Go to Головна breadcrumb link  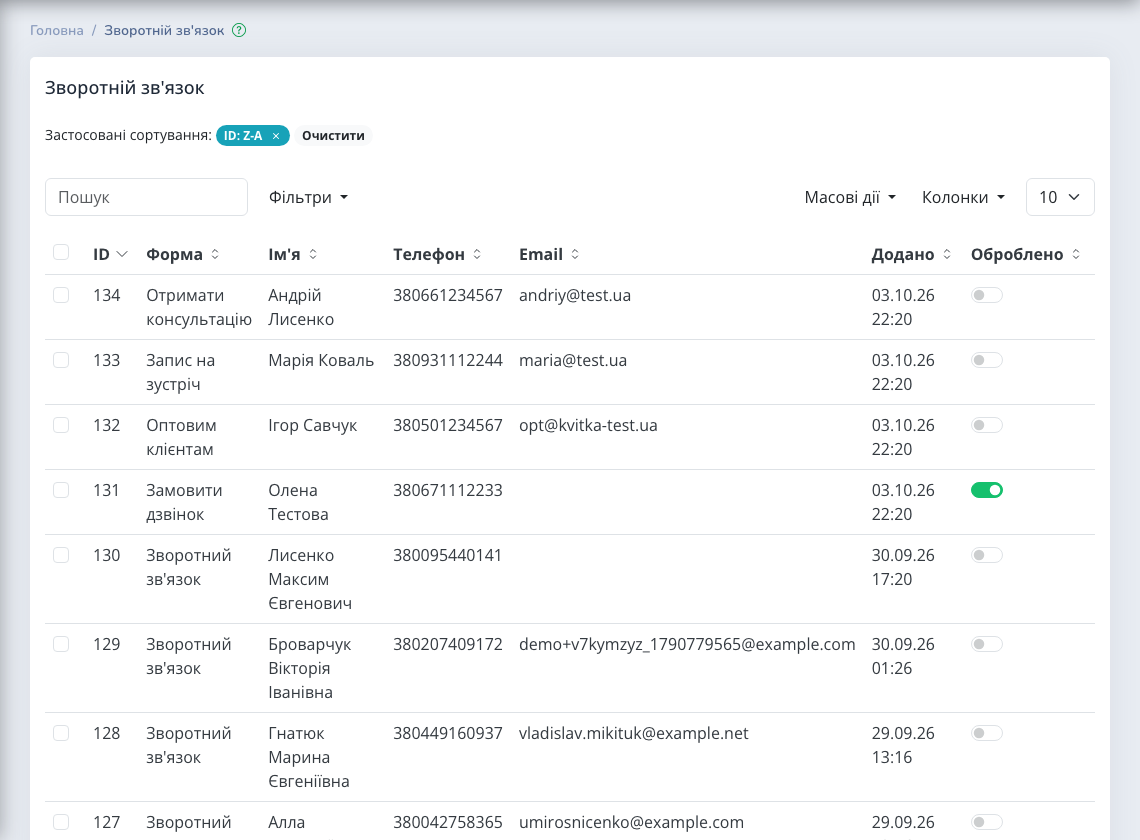(x=57, y=31)
